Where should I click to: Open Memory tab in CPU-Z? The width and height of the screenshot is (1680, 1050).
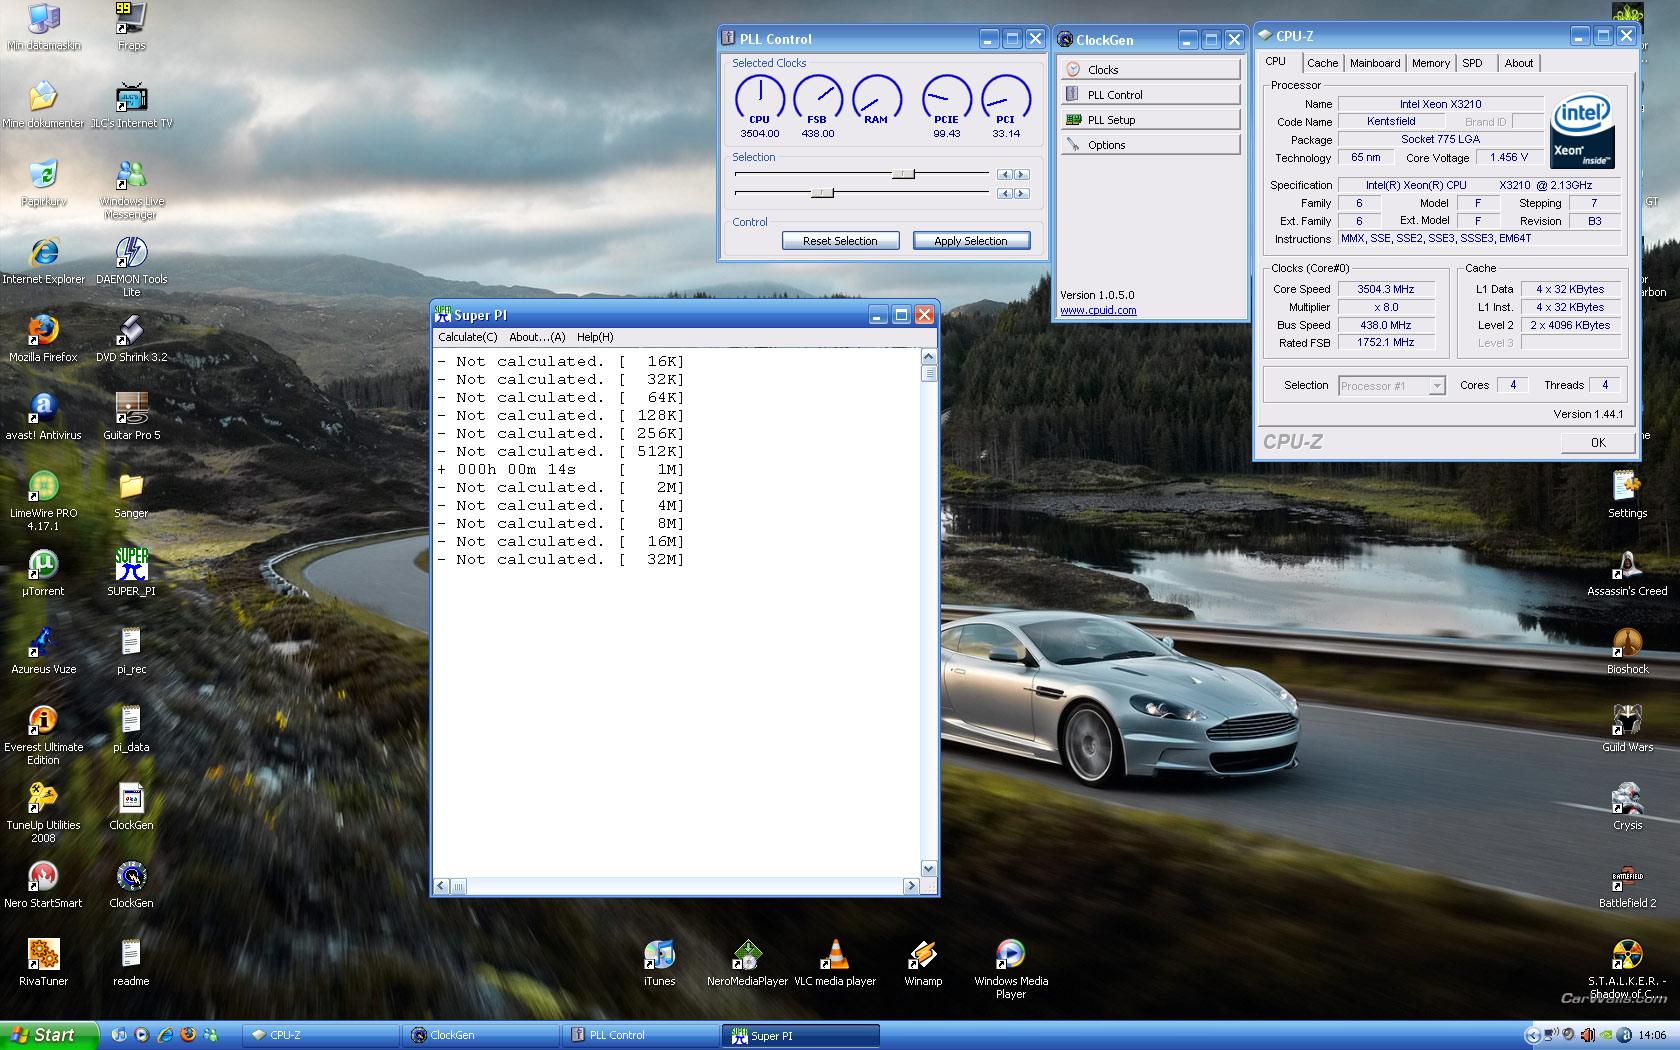(1431, 63)
